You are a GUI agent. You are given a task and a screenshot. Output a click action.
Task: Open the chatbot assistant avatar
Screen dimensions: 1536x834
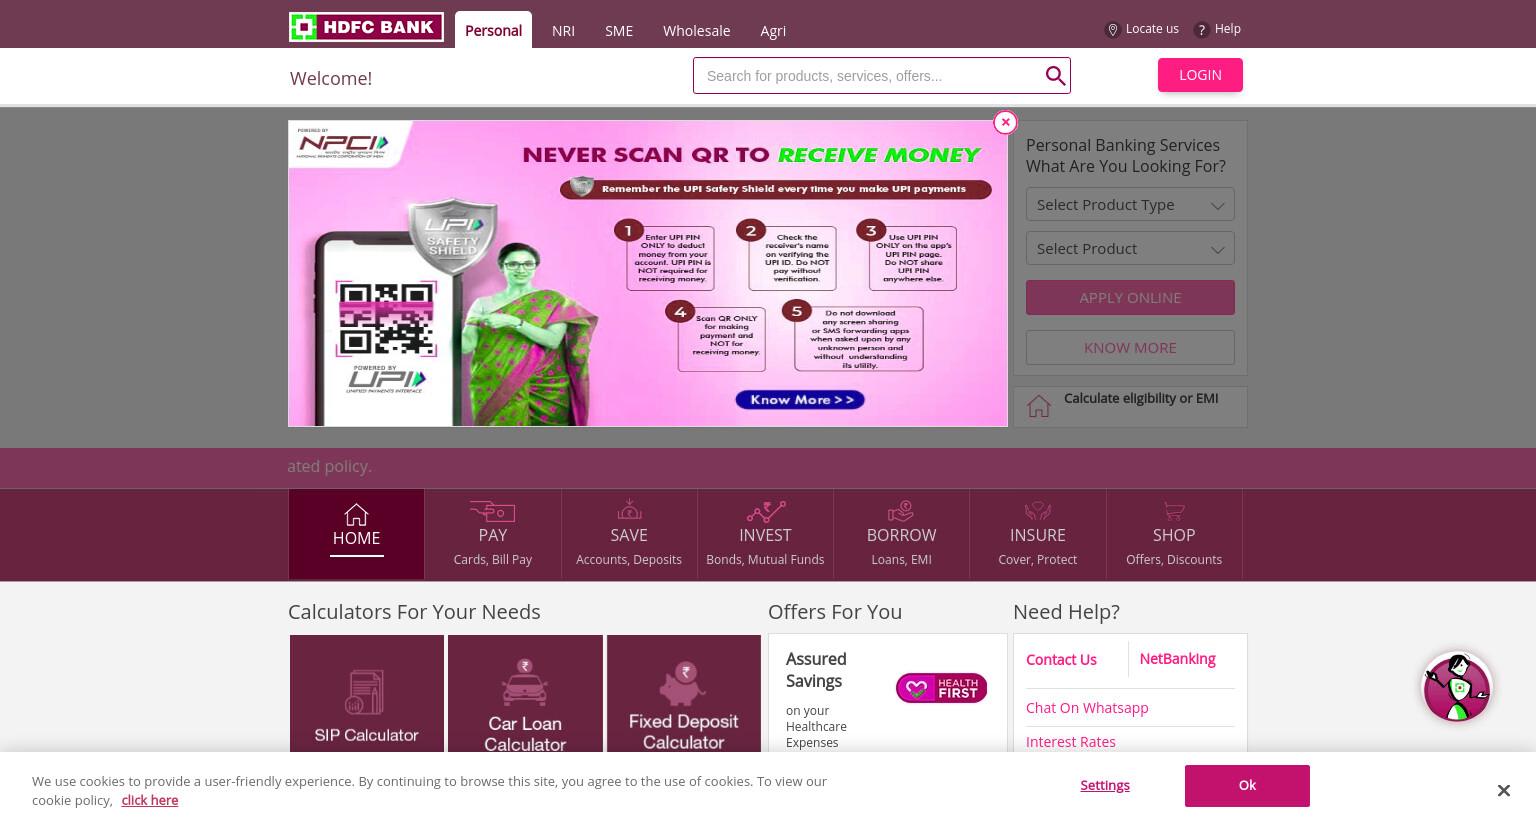(x=1457, y=687)
